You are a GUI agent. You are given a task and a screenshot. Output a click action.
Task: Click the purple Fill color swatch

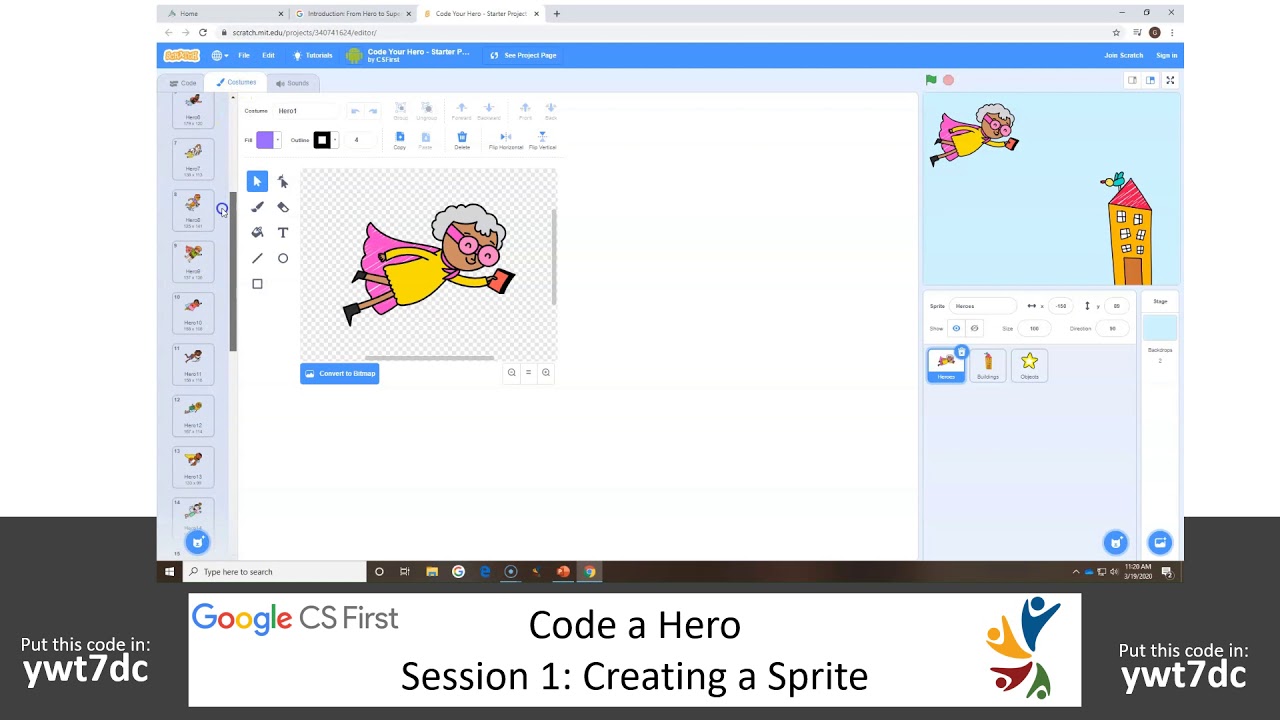(265, 140)
